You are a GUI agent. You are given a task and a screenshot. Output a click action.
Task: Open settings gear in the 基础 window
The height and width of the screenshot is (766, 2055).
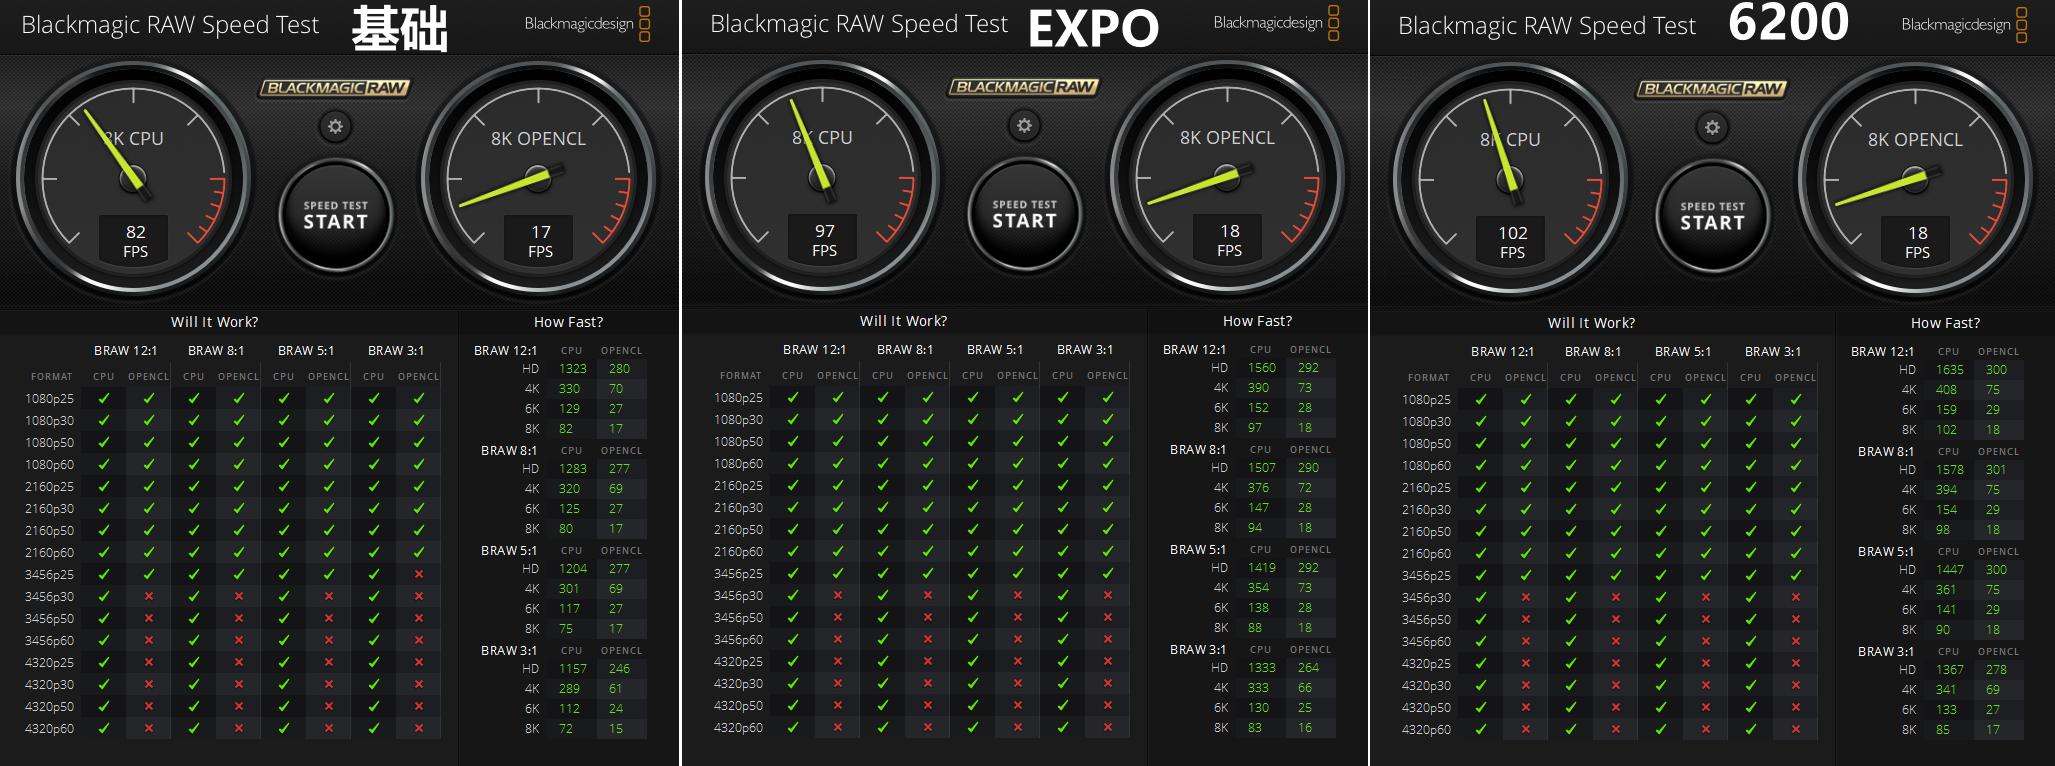(x=335, y=127)
